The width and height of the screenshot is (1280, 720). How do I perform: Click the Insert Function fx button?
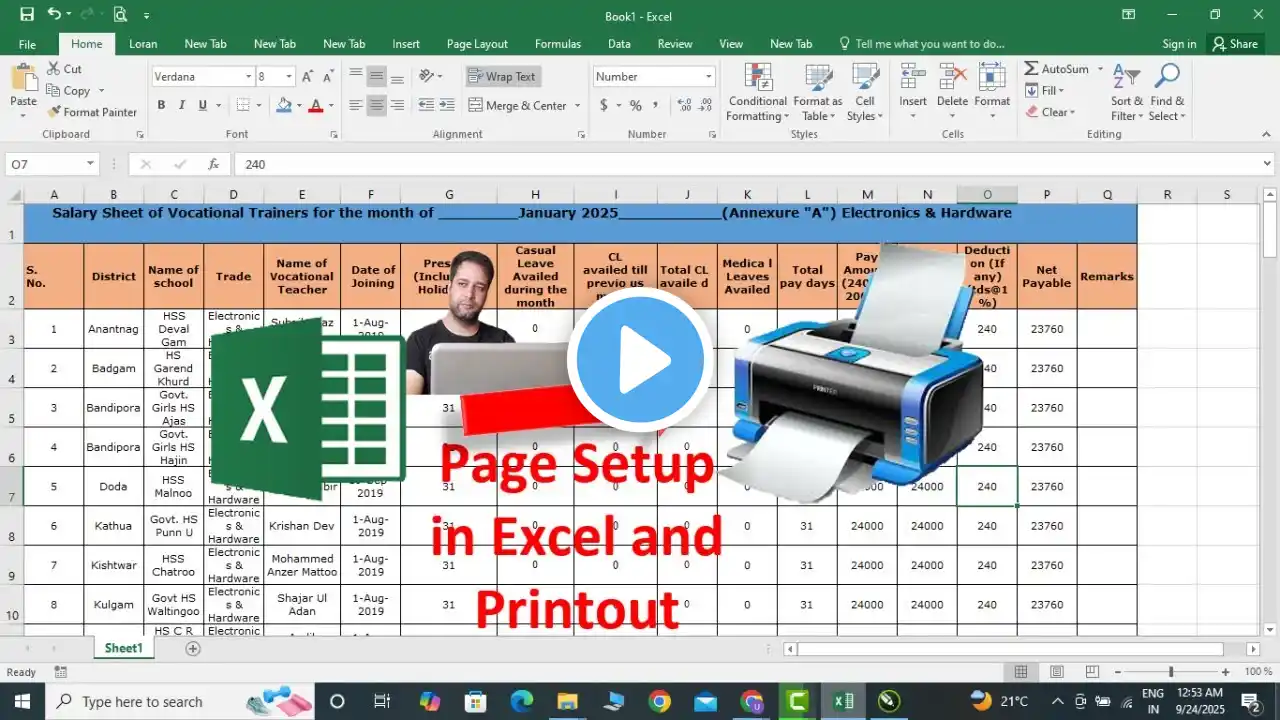tap(213, 164)
